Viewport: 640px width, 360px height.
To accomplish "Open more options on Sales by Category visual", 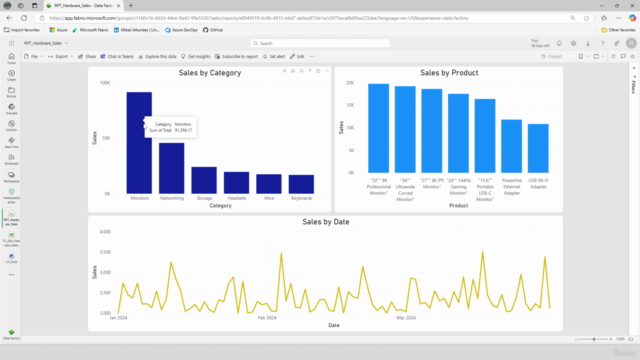I will (x=327, y=71).
